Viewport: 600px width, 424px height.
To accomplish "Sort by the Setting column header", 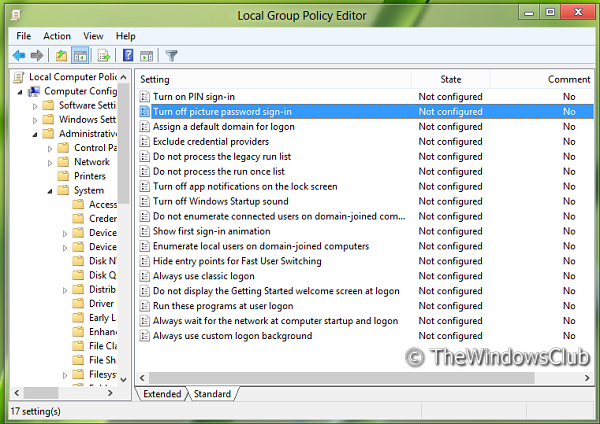I will (x=274, y=79).
